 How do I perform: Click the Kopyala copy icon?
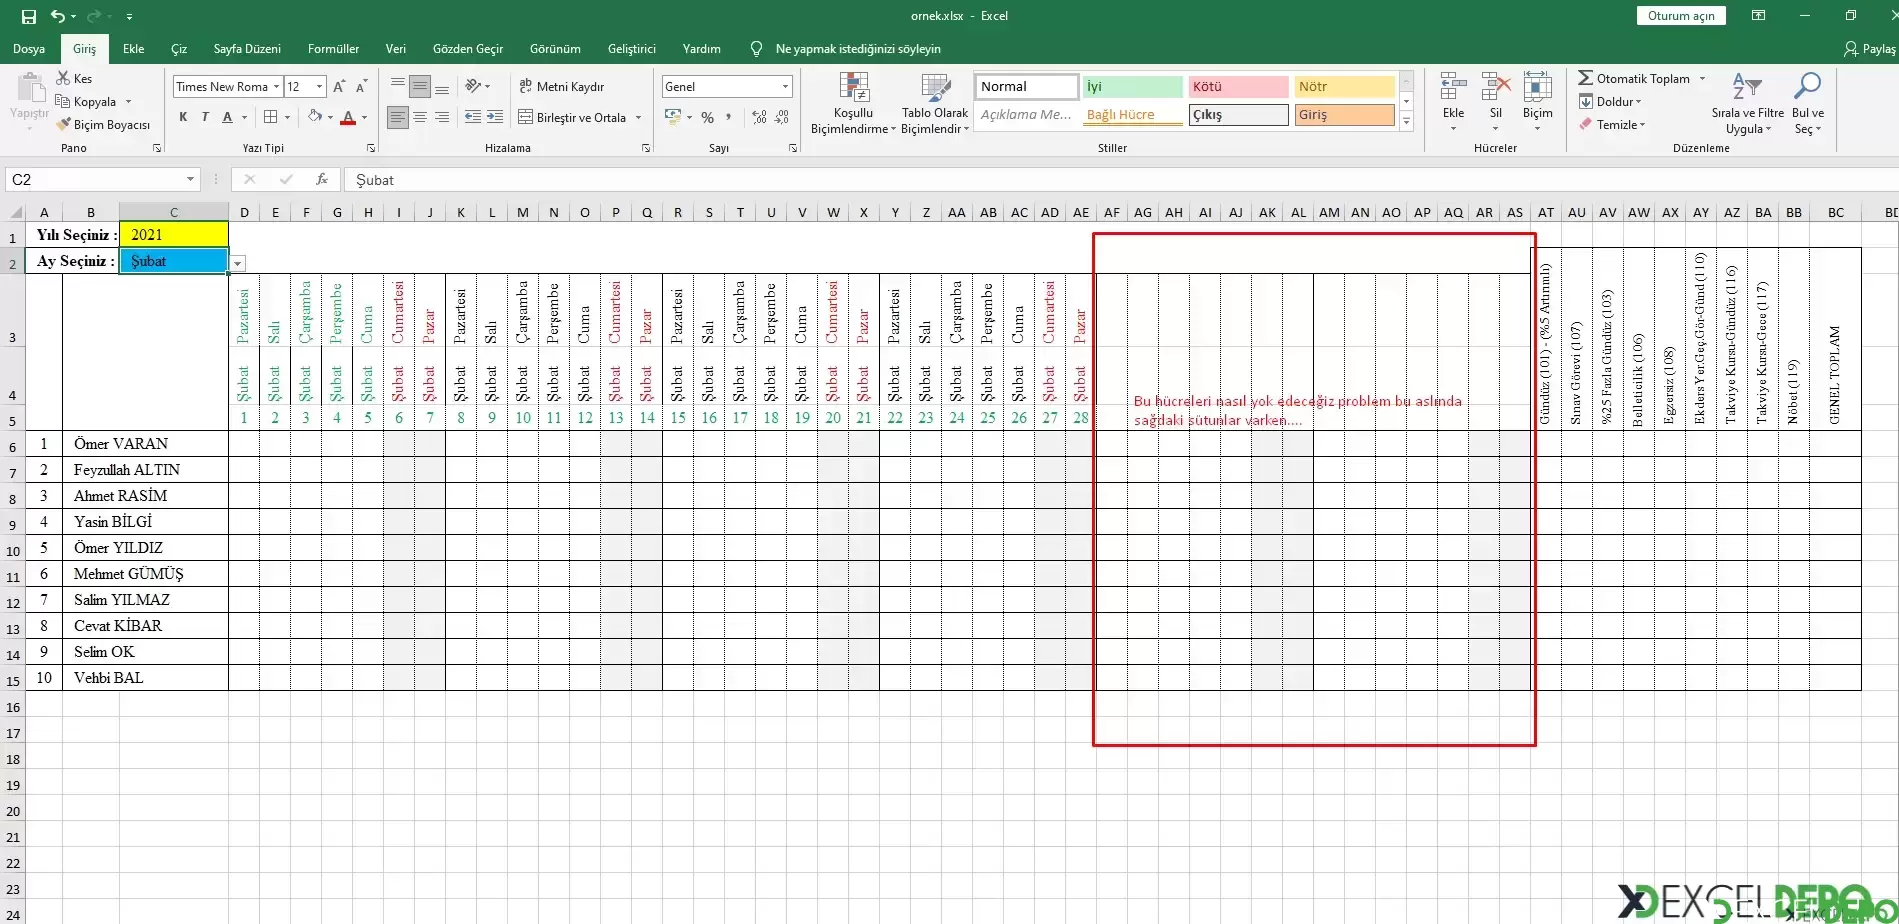pyautogui.click(x=63, y=101)
